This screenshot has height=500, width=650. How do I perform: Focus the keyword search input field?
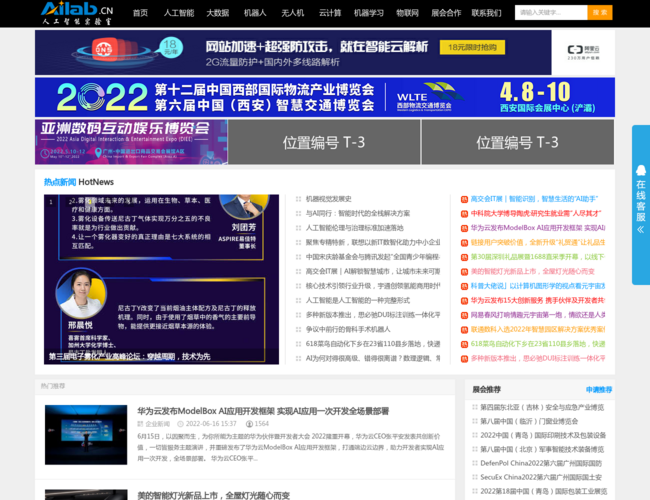551,12
